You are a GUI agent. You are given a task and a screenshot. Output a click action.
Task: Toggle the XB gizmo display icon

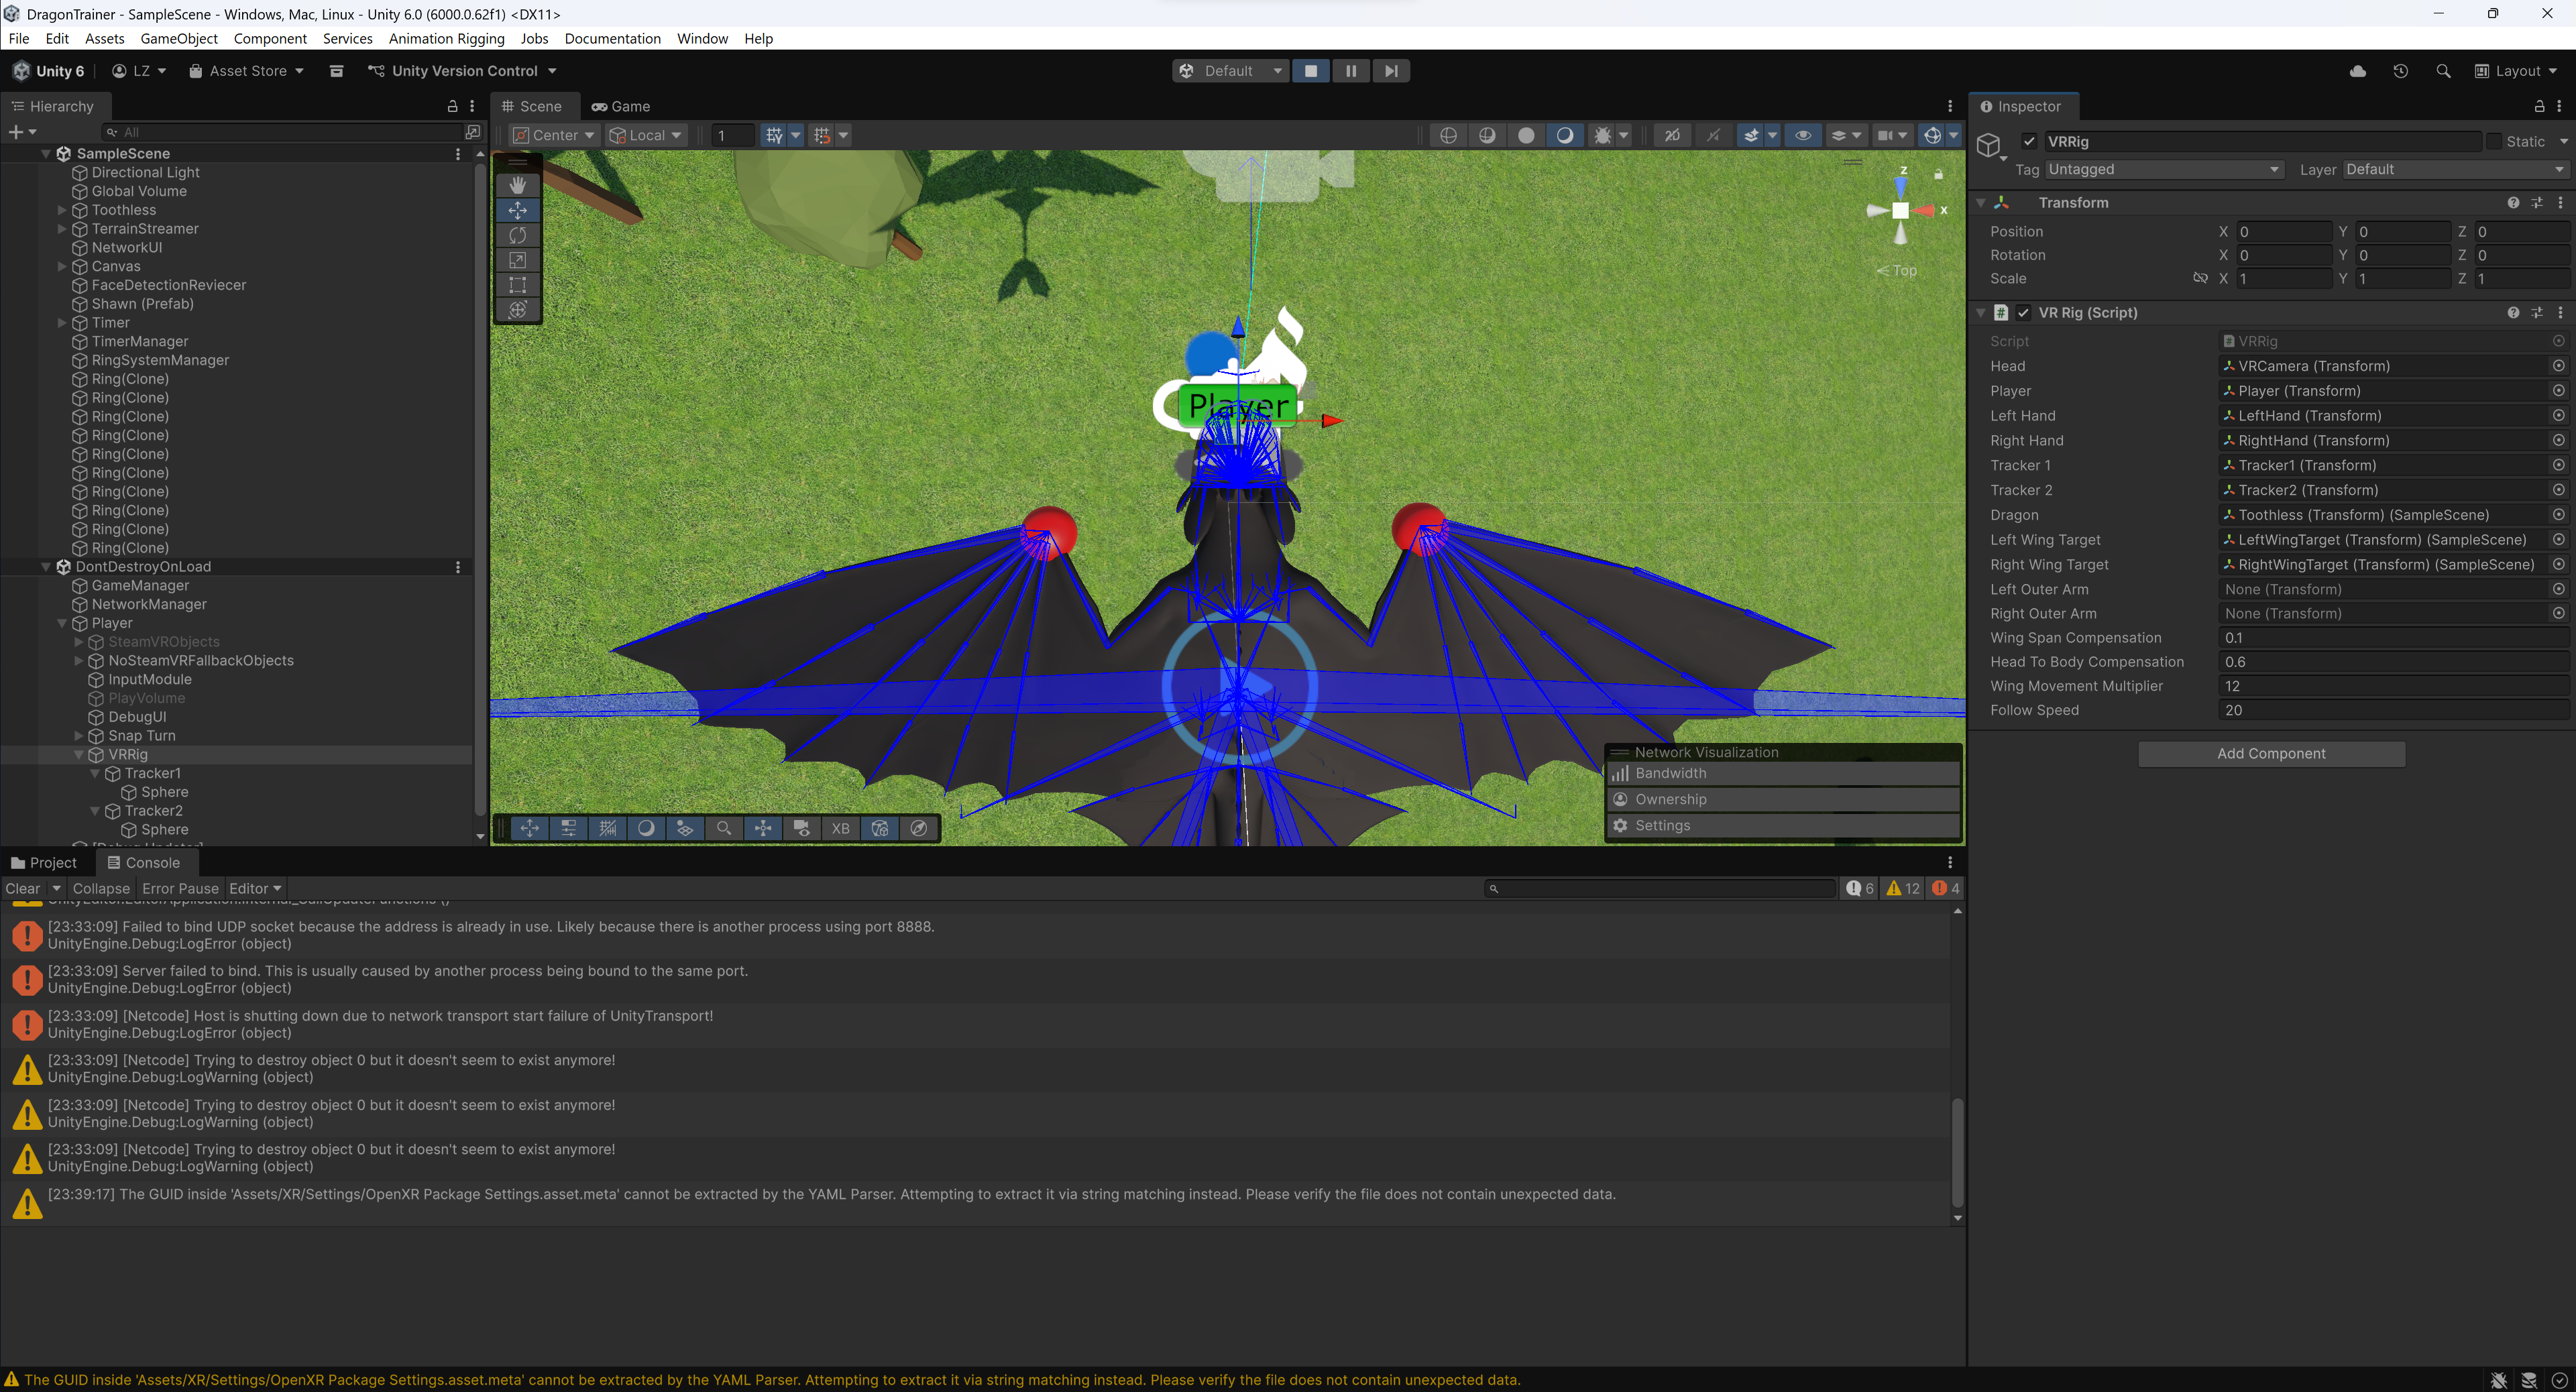[x=841, y=828]
